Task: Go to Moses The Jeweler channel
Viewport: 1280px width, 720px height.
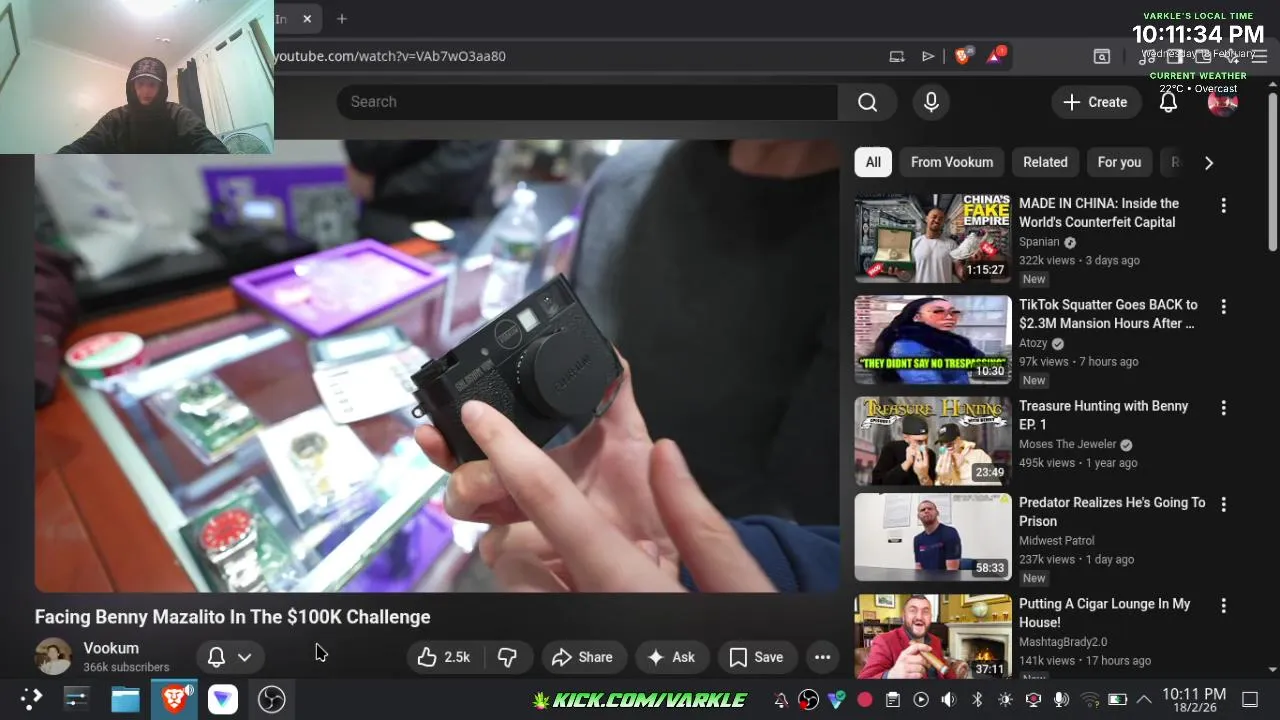Action: click(1068, 444)
